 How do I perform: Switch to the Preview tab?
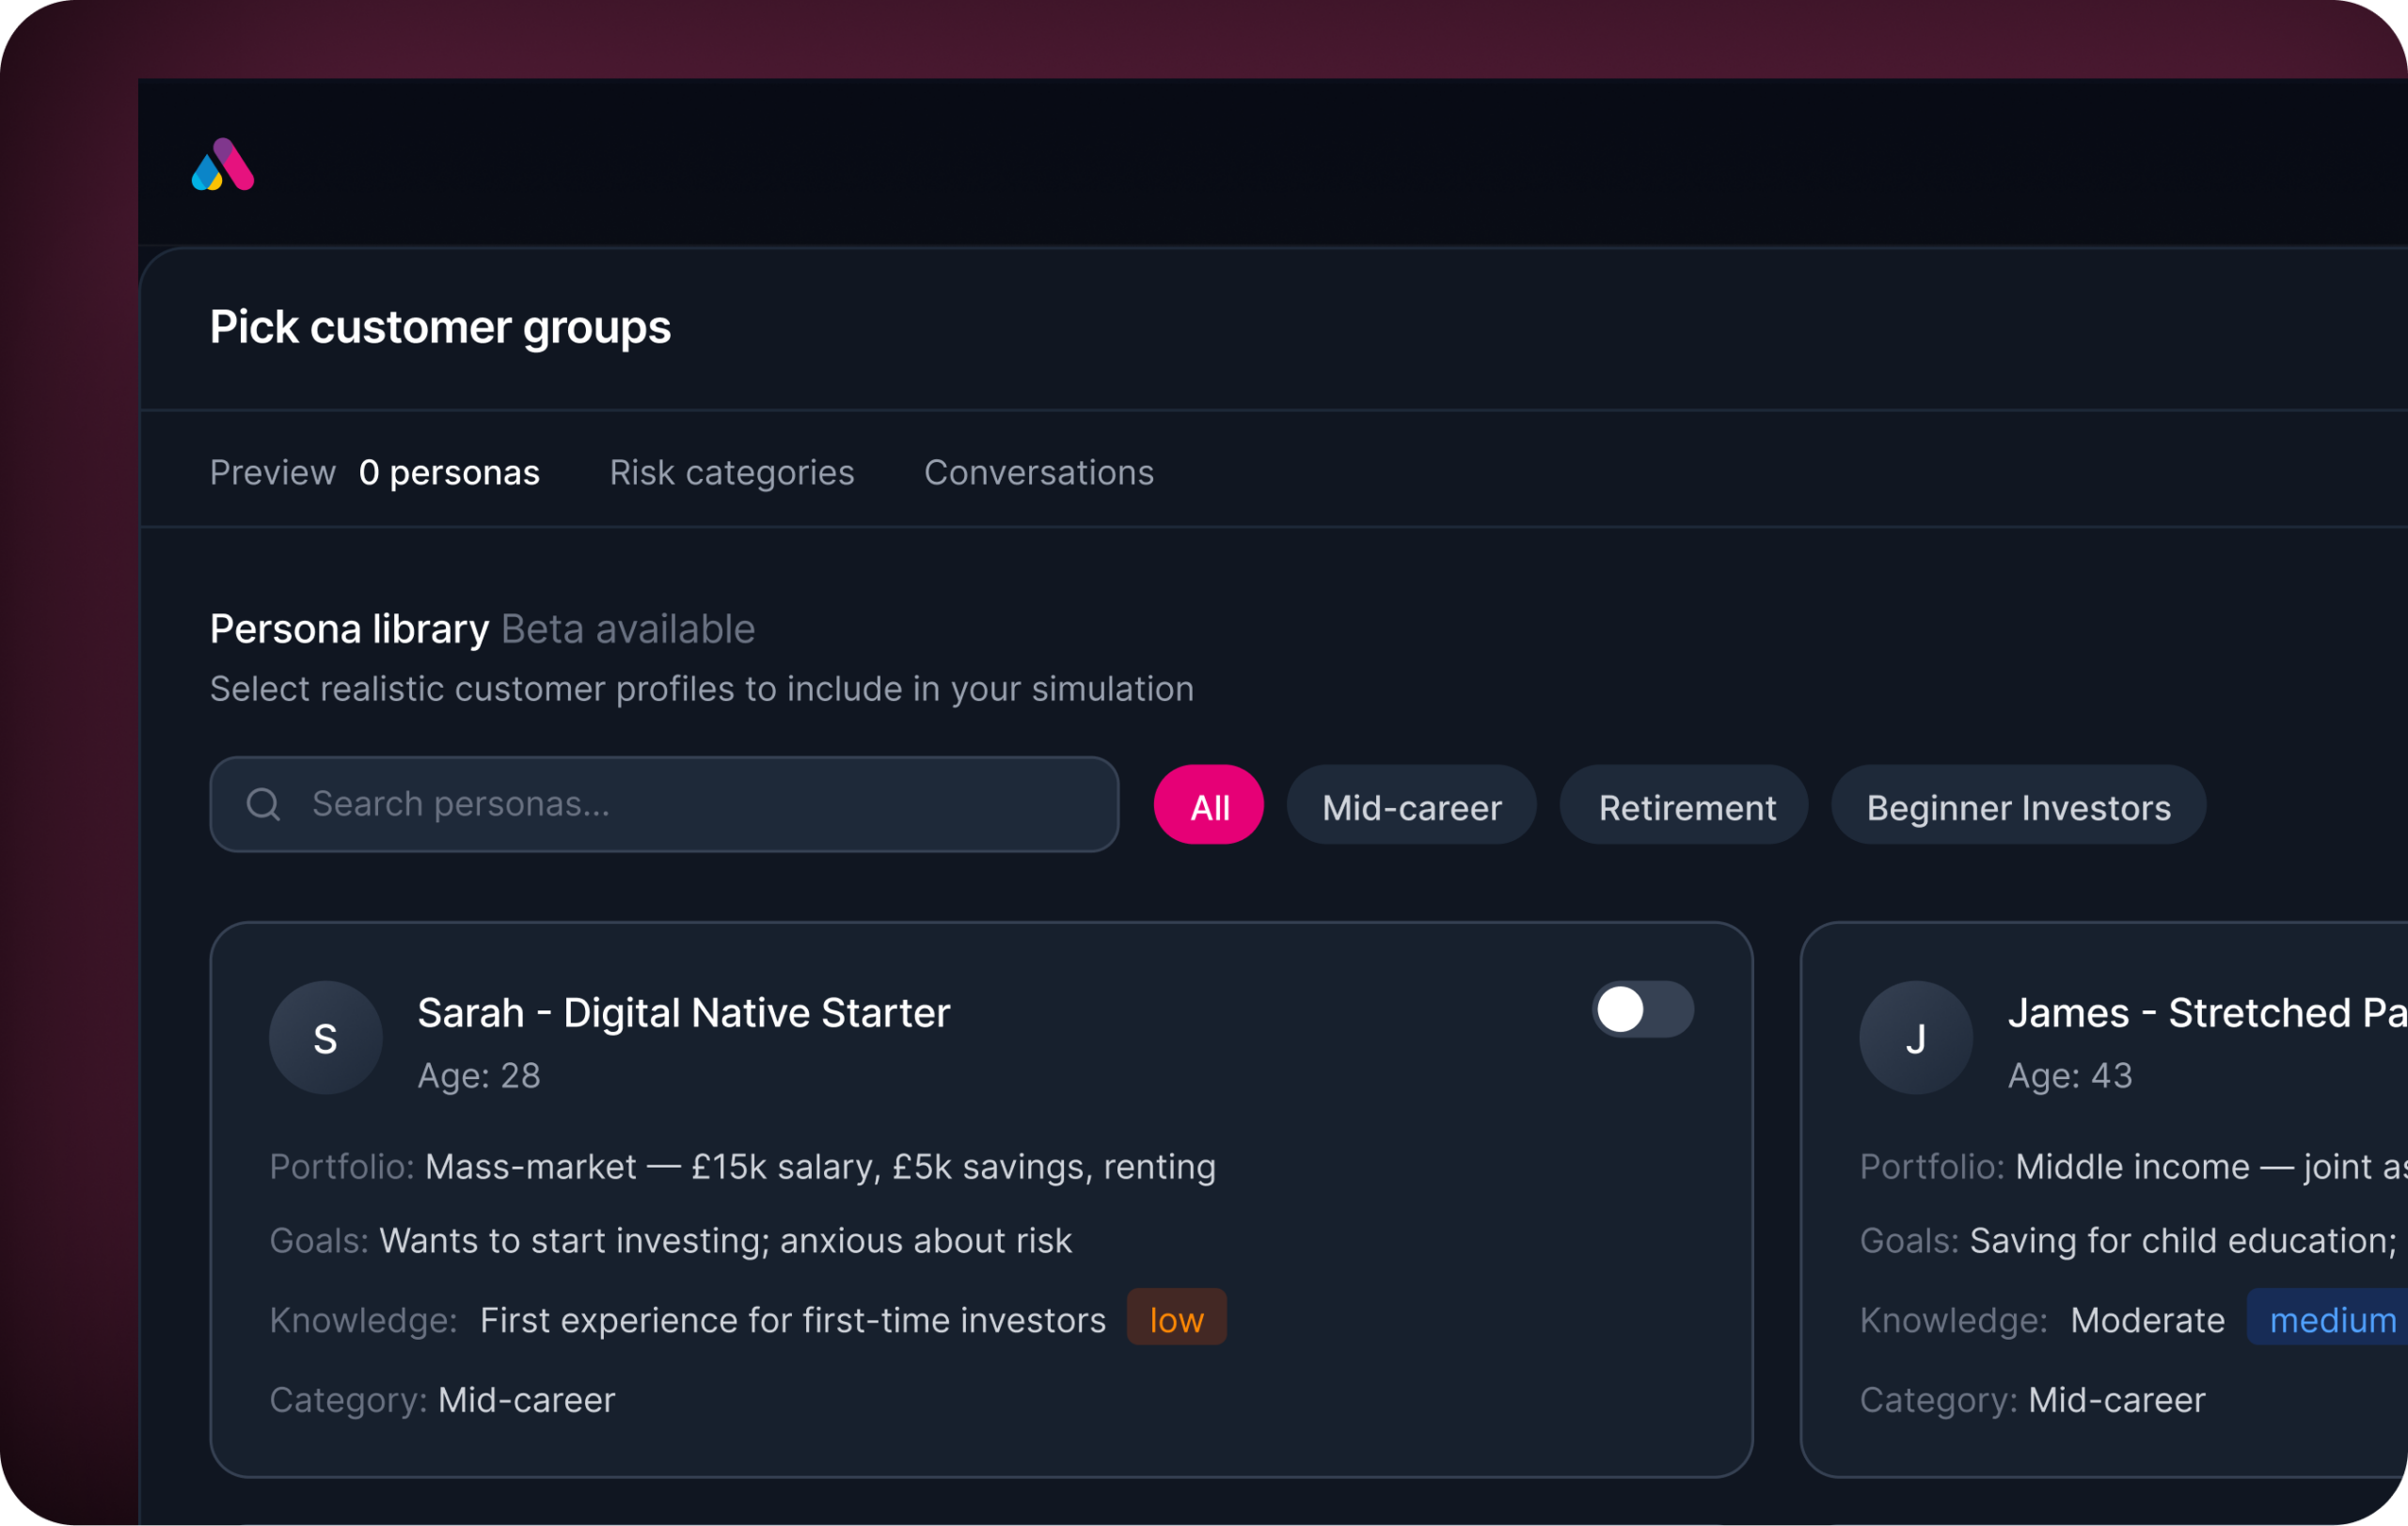(272, 472)
